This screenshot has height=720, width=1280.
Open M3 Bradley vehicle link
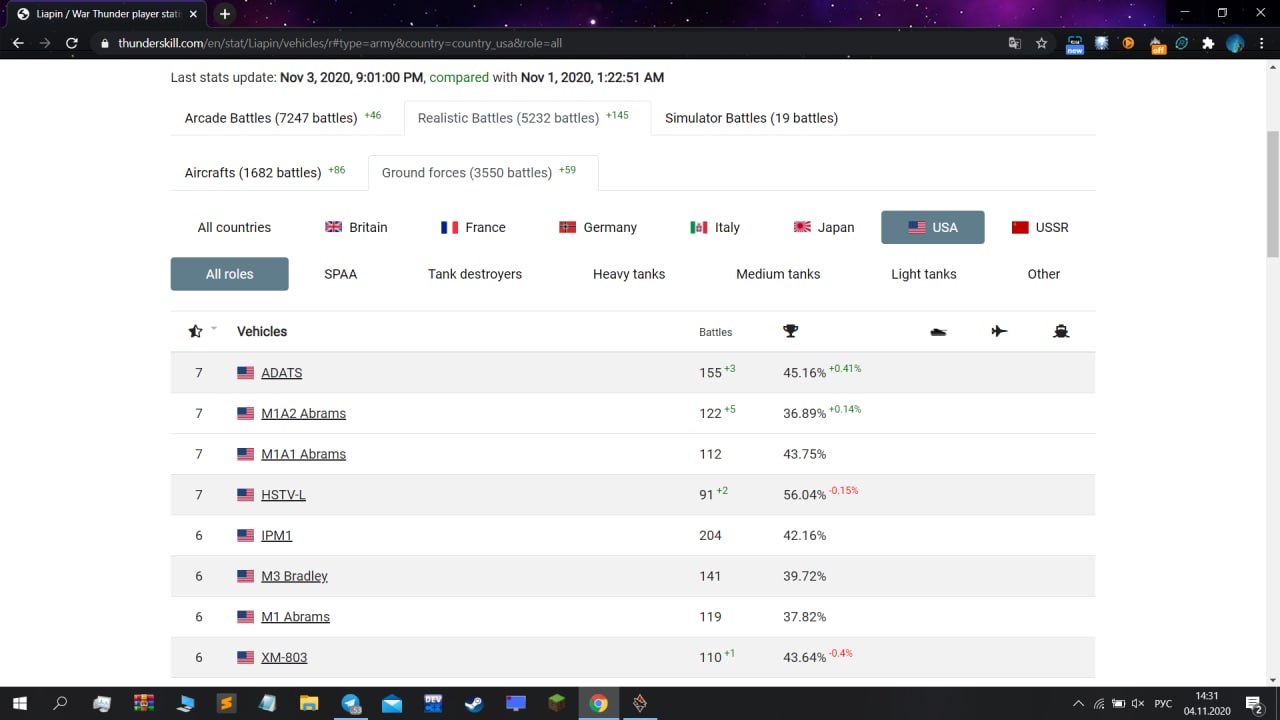click(x=294, y=576)
